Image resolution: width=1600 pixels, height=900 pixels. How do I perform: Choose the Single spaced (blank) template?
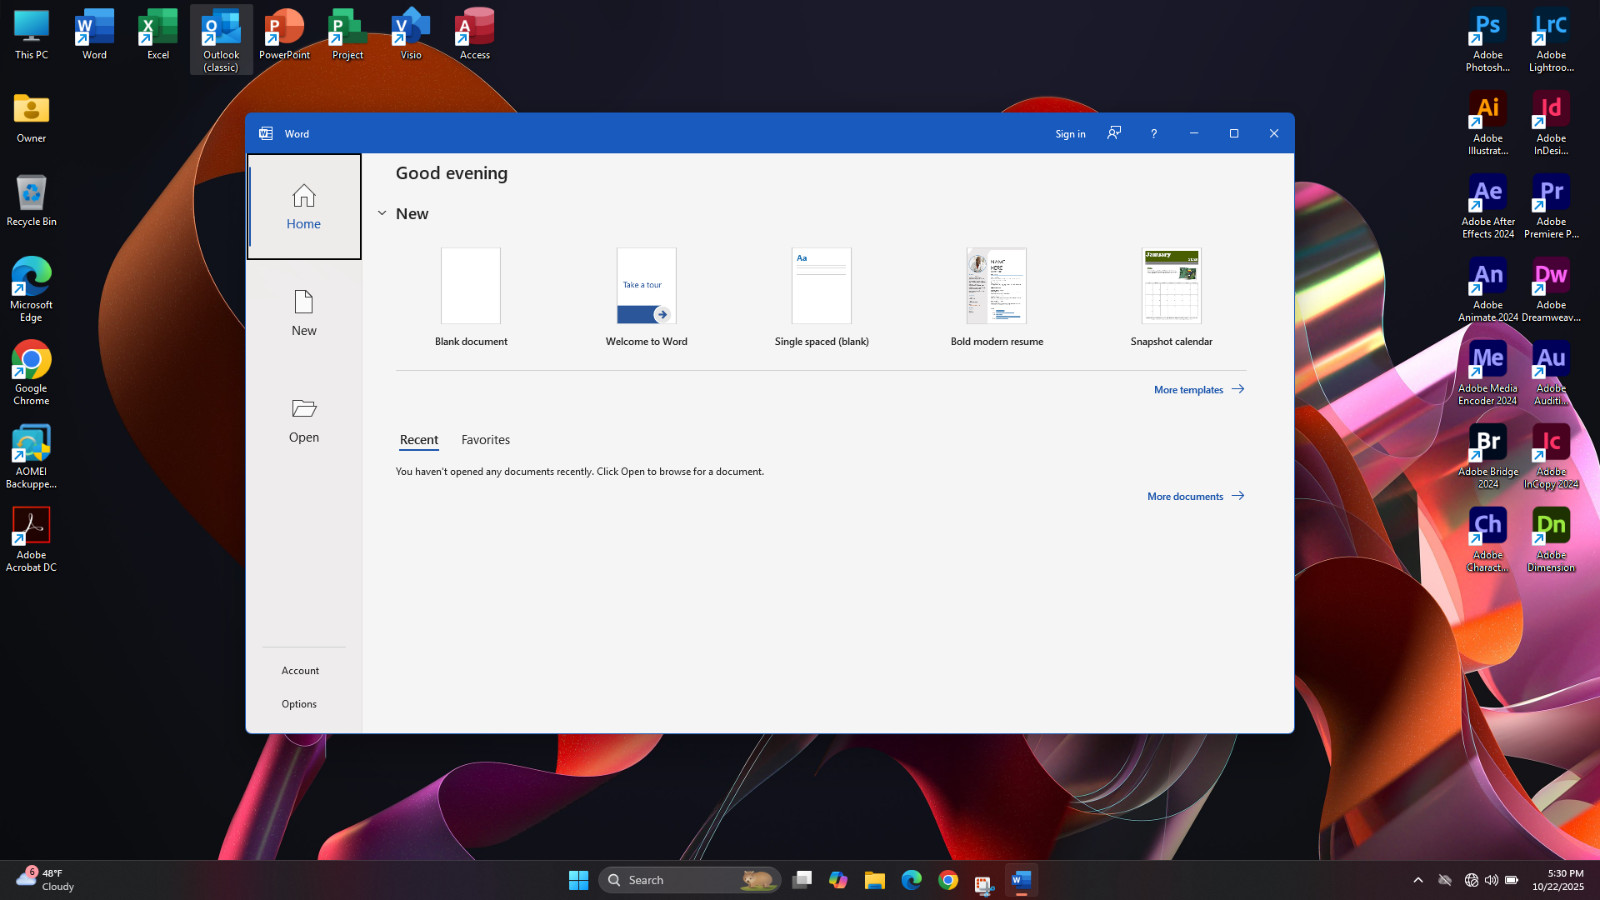[822, 286]
